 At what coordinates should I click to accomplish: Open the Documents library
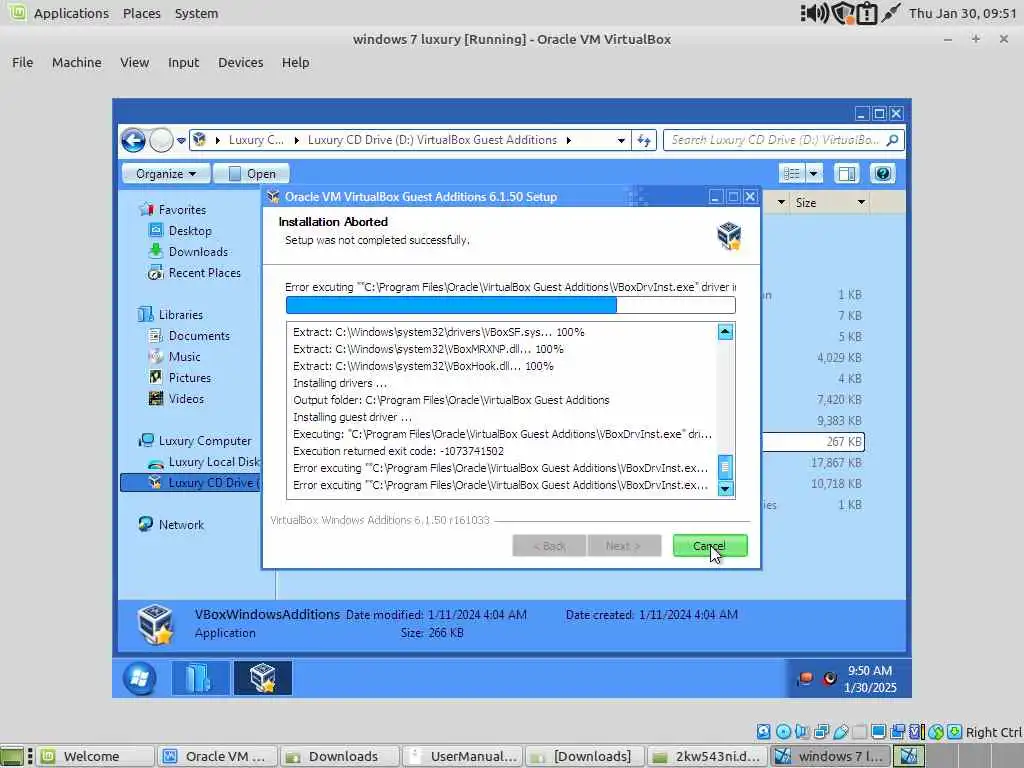click(199, 336)
